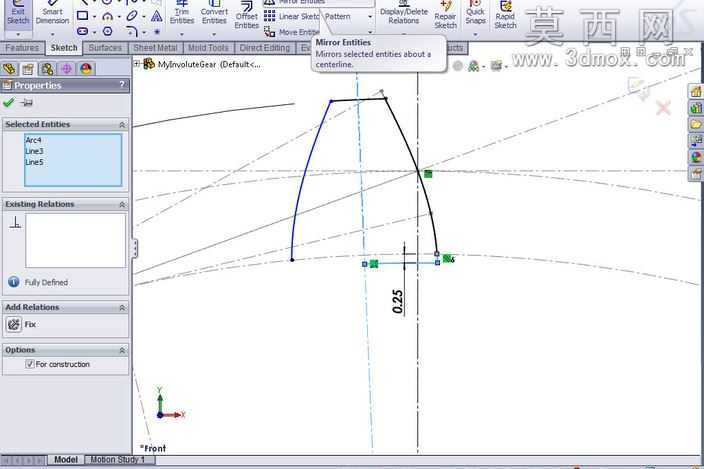Expand the MyInvoluteGear tree node
This screenshot has width=704, height=469.
[137, 64]
